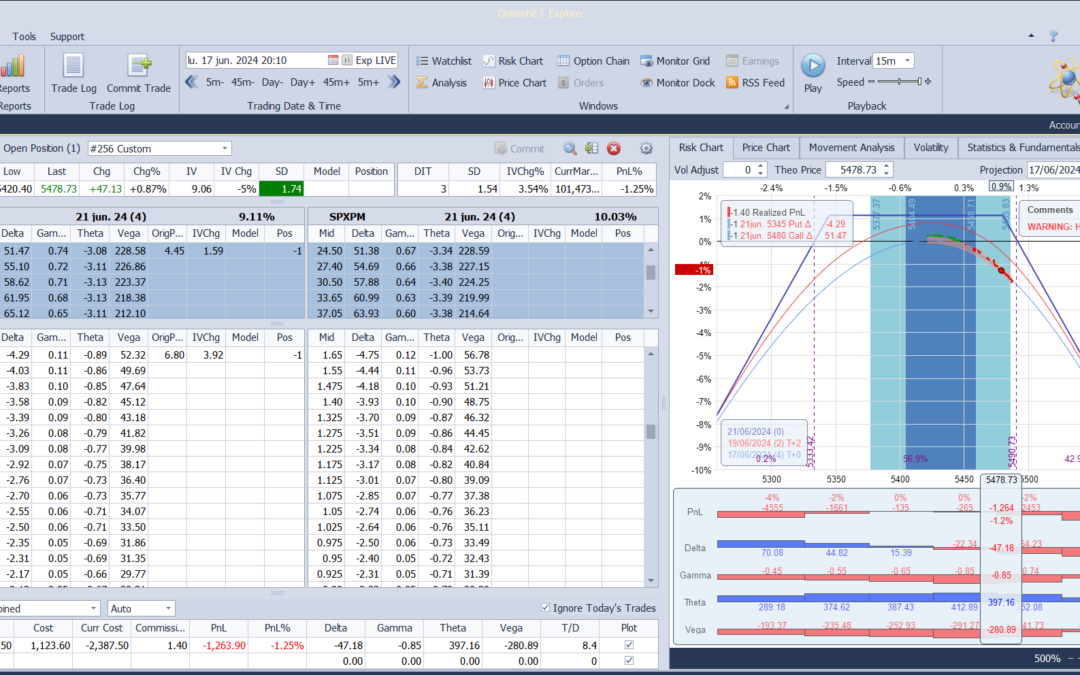The image size is (1080, 675).
Task: Toggle Ignore Today's Trades checkbox
Action: 545,608
